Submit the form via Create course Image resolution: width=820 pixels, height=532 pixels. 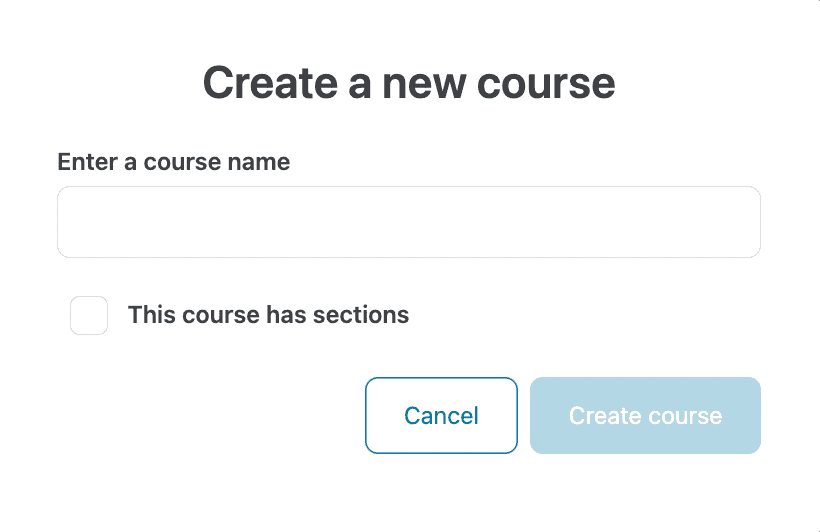point(645,415)
